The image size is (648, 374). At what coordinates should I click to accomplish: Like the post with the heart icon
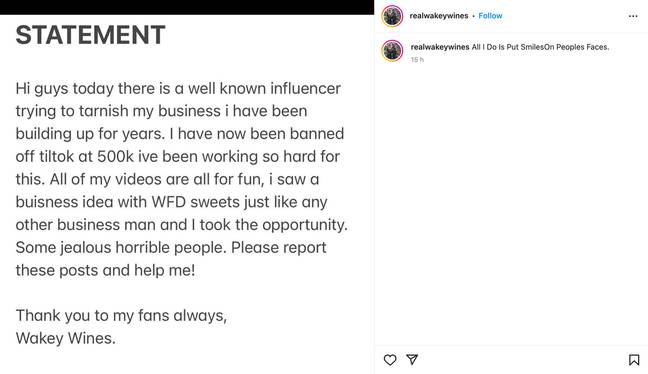pyautogui.click(x=390, y=360)
